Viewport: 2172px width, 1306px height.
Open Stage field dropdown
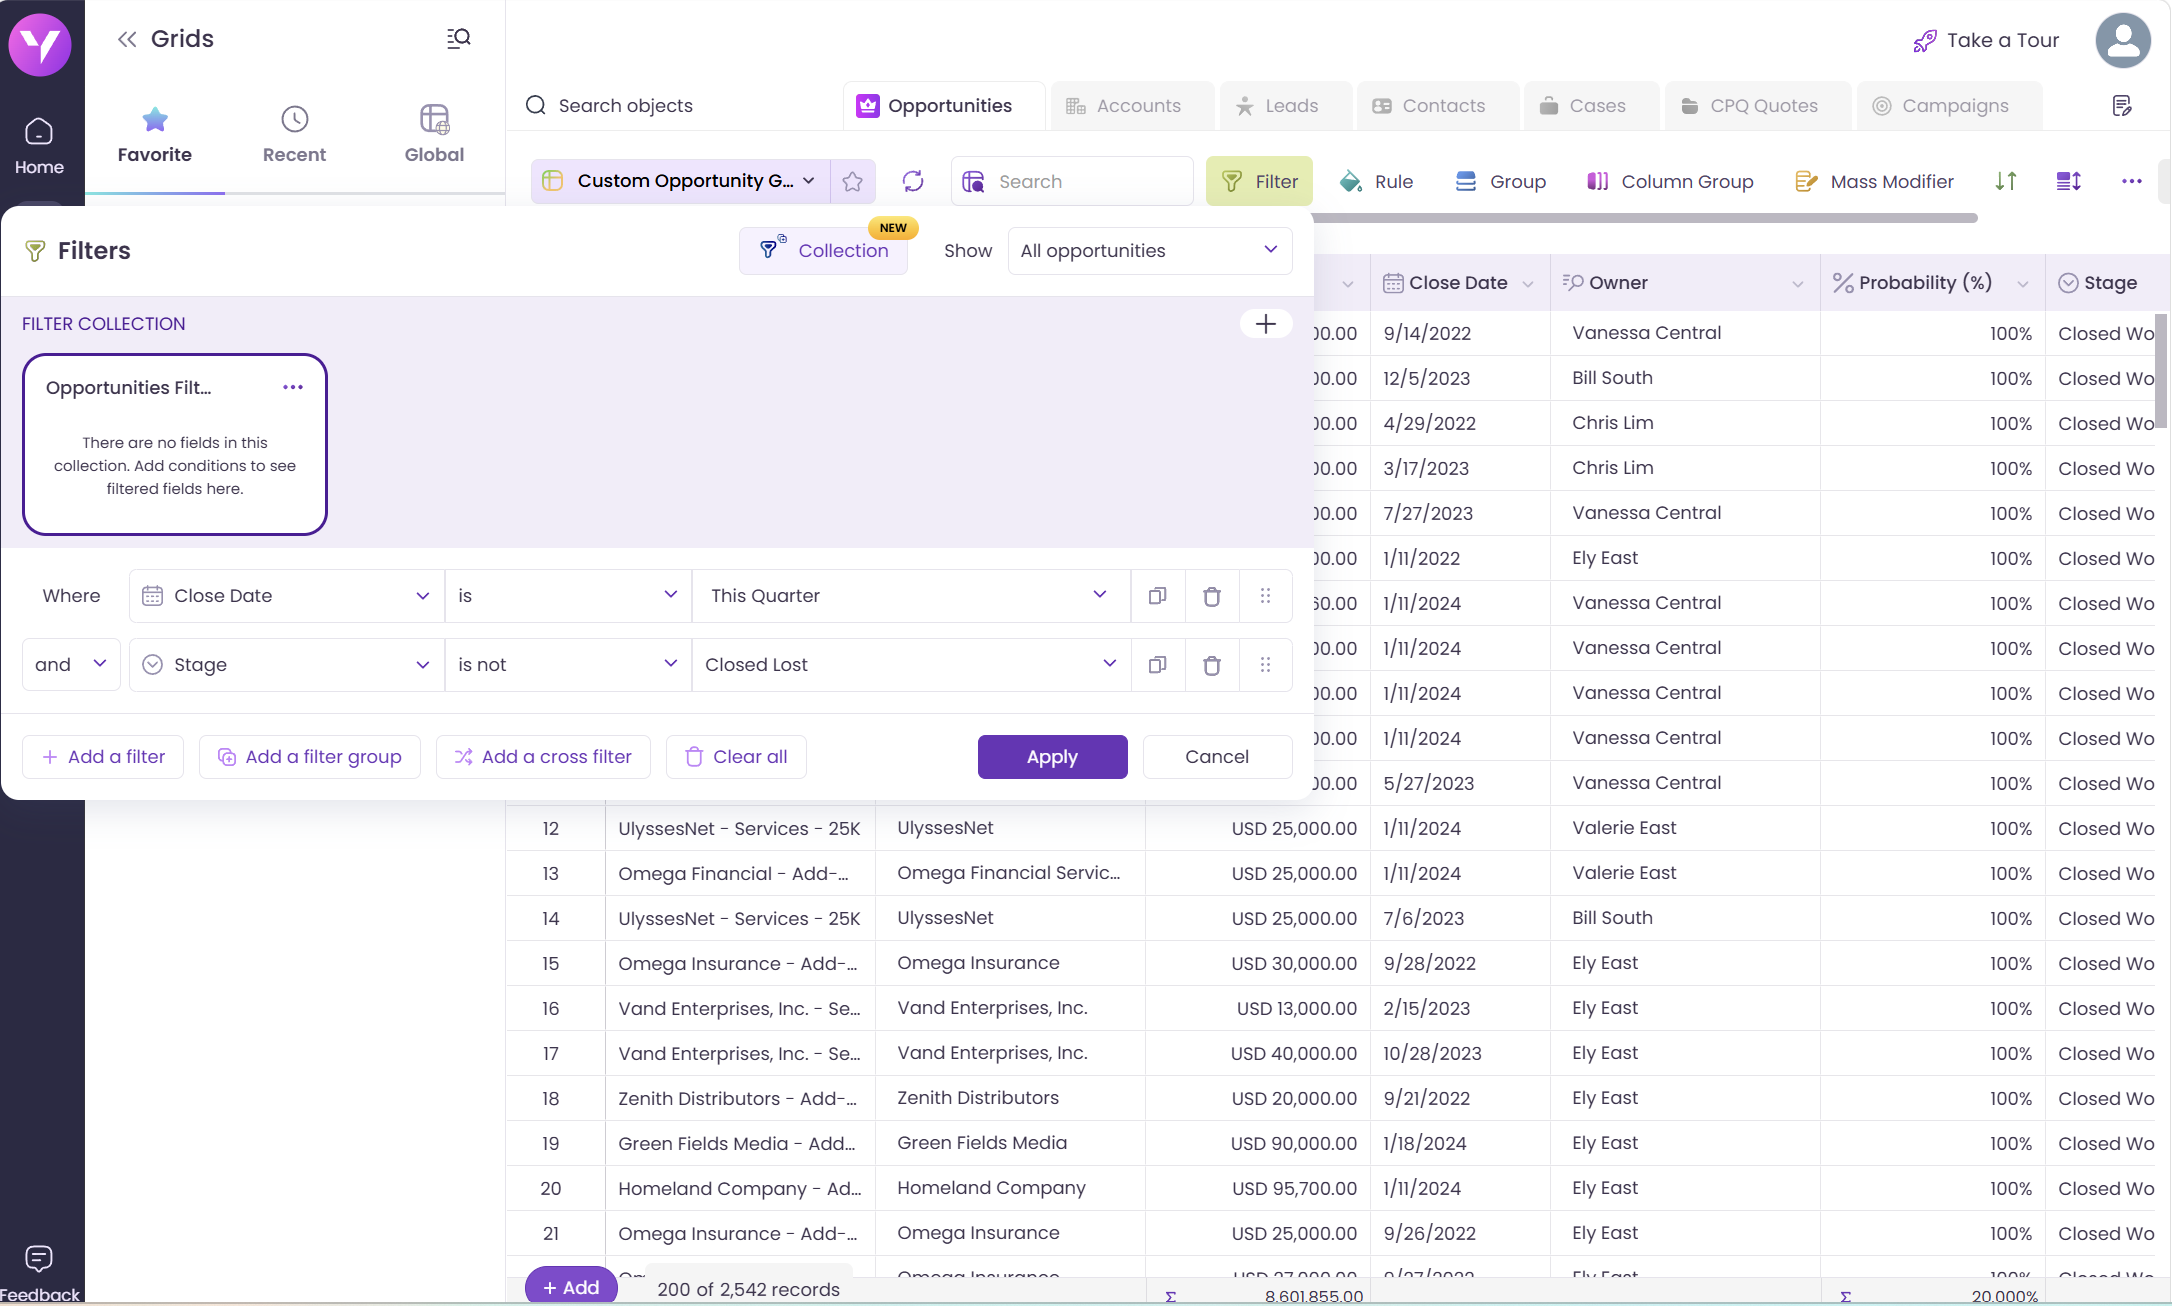[287, 665]
